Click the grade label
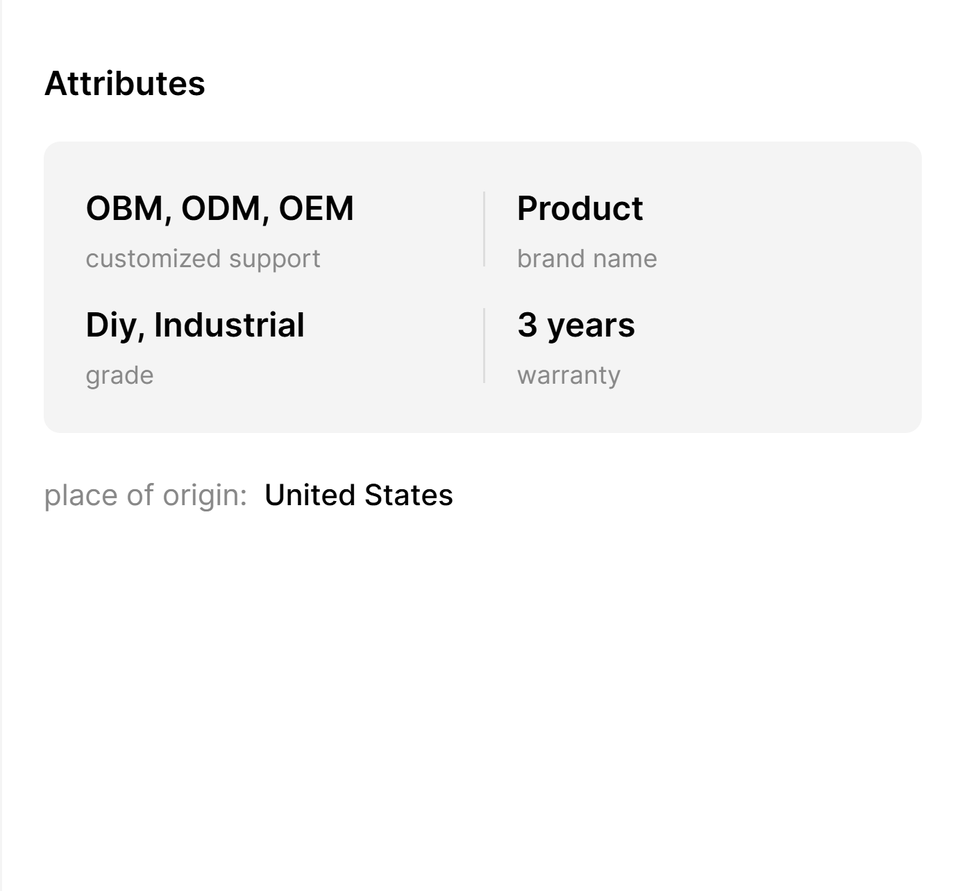Viewport: 960px width, 891px height. (x=119, y=376)
